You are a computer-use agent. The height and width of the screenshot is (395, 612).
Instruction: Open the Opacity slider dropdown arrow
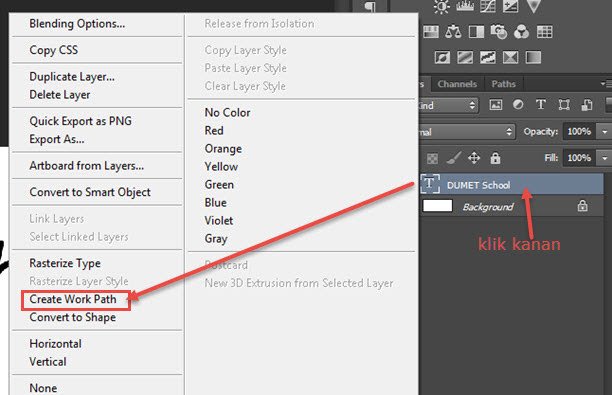point(605,132)
